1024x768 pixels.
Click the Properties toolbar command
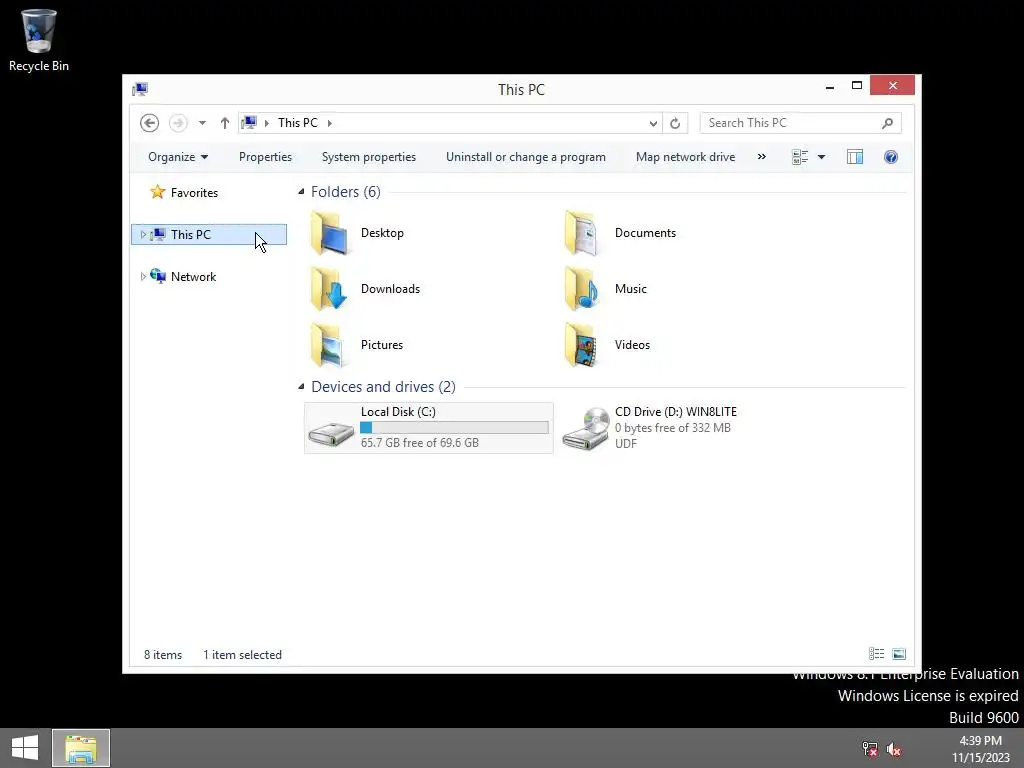tap(265, 157)
